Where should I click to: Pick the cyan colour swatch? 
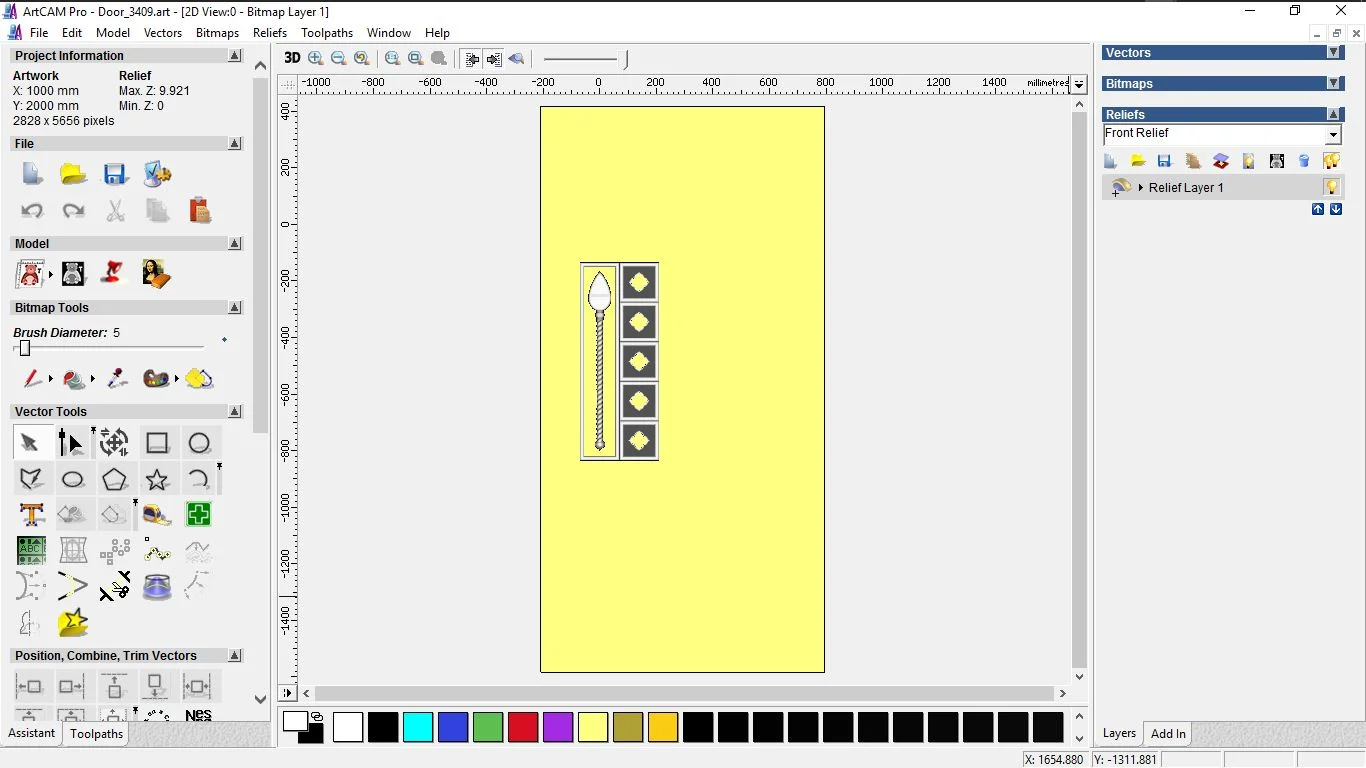[418, 727]
